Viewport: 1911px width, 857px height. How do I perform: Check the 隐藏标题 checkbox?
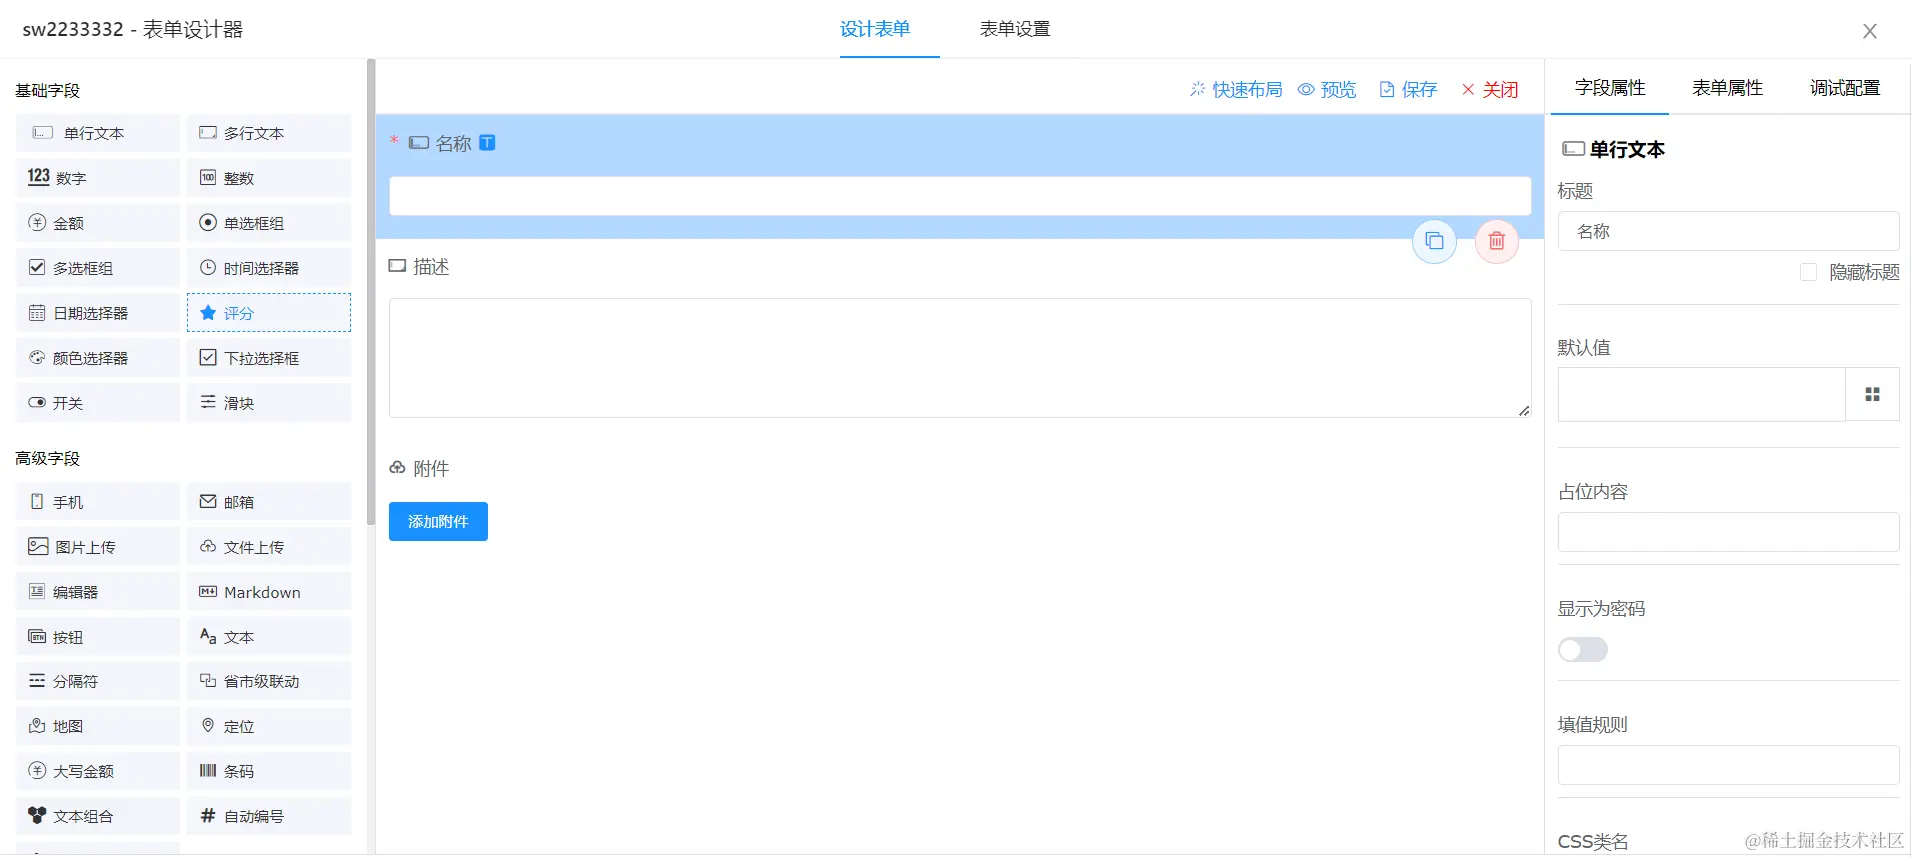[x=1808, y=272]
